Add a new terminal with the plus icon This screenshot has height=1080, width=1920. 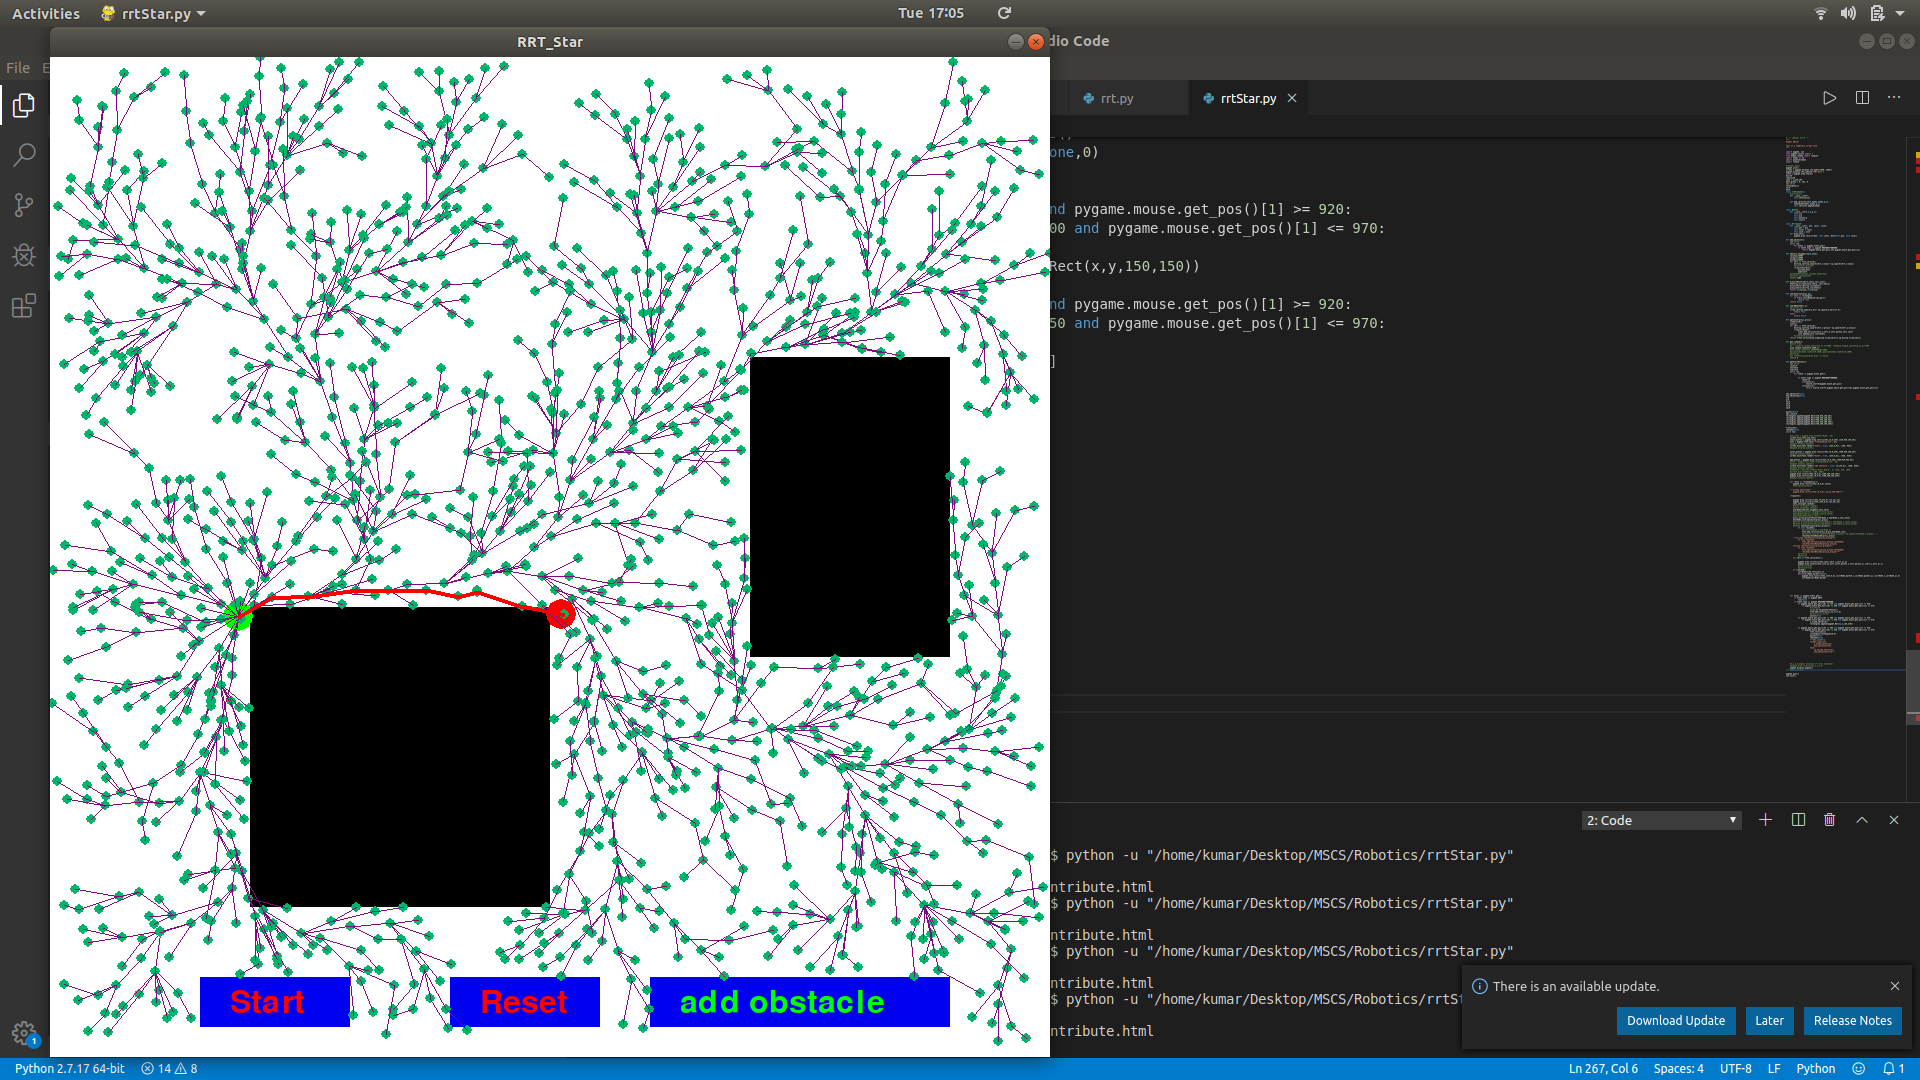(x=1765, y=820)
